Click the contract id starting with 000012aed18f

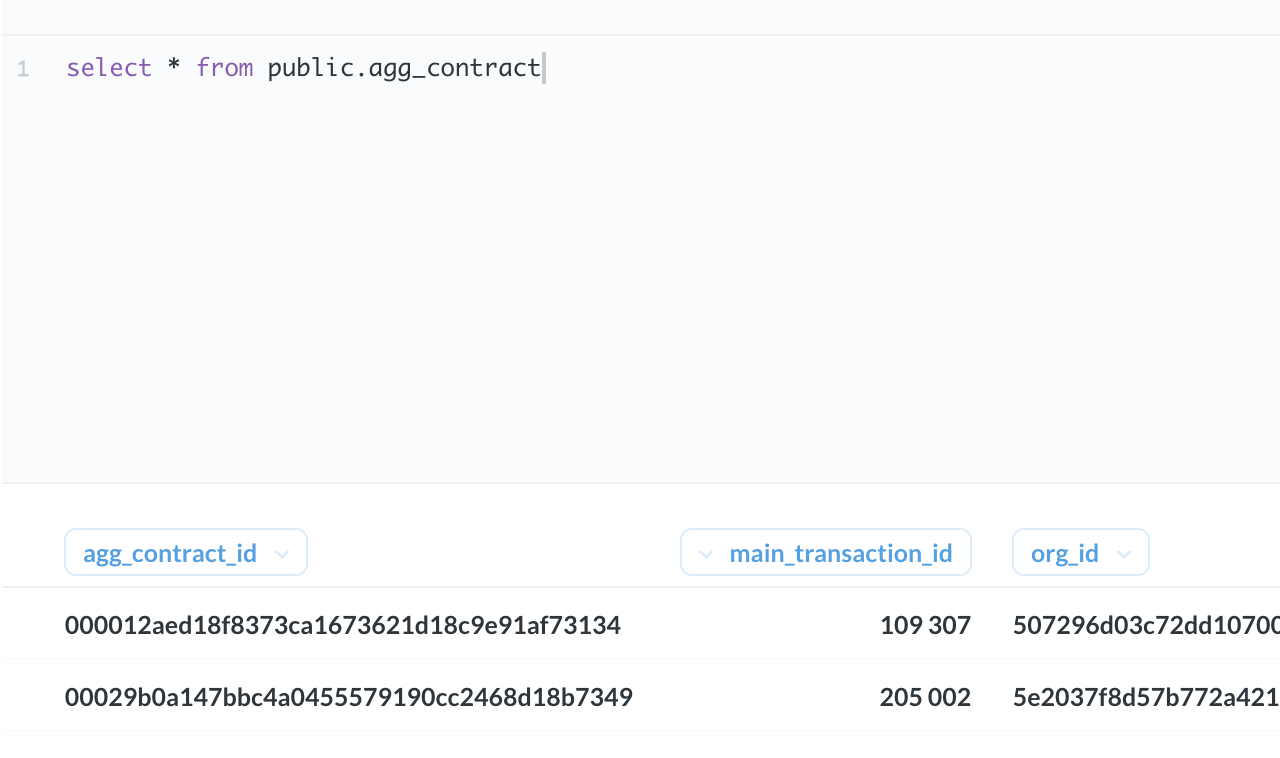point(343,624)
